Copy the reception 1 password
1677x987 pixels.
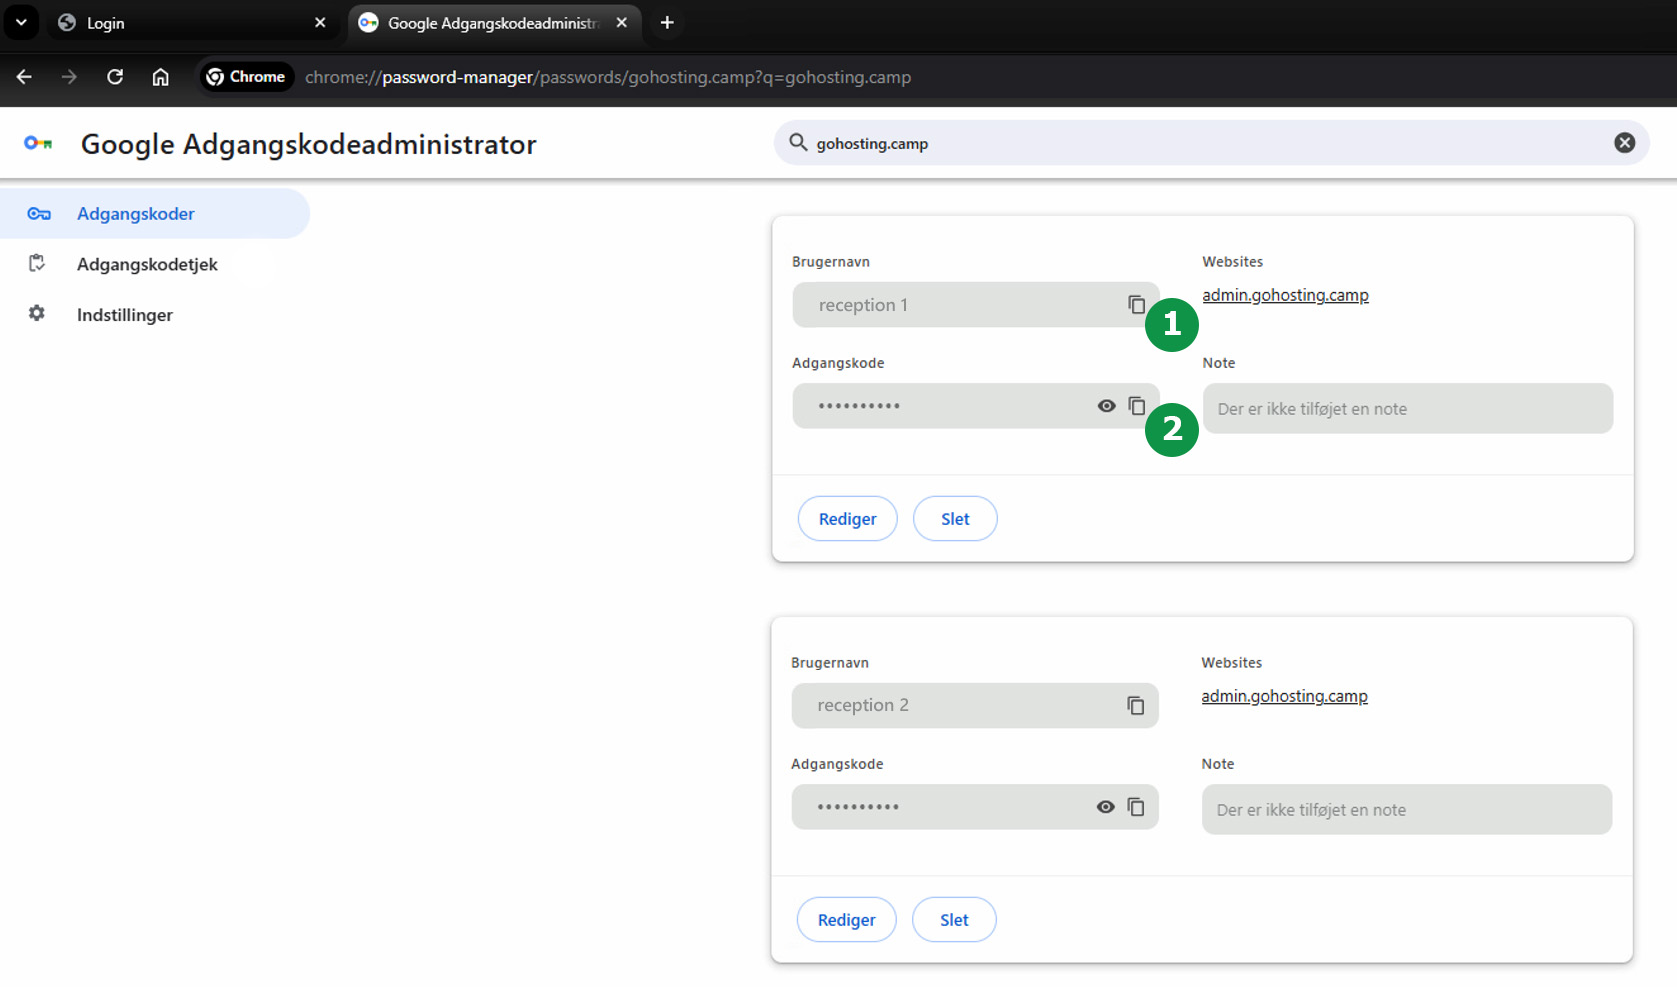coord(1136,405)
